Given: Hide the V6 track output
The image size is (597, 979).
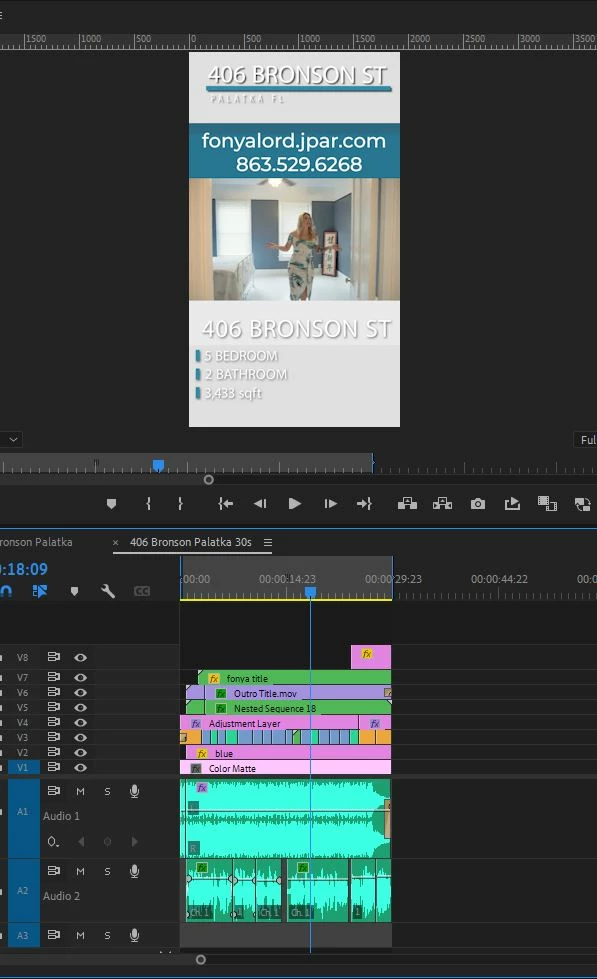Looking at the screenshot, I should 81,692.
